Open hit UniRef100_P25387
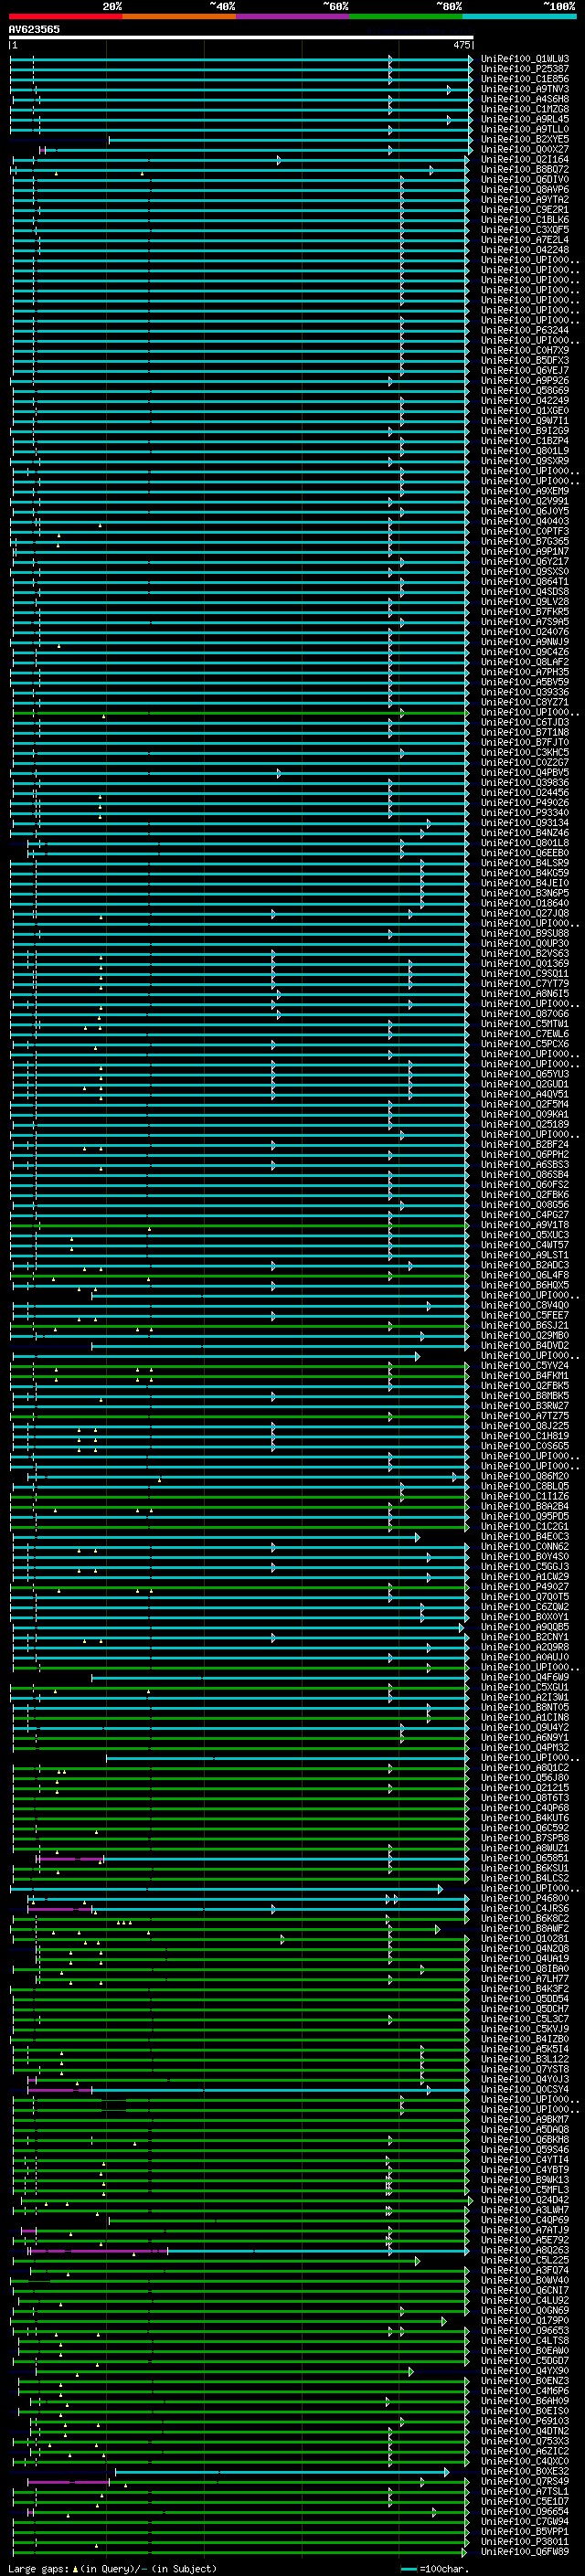This screenshot has width=585, height=2576. click(525, 69)
